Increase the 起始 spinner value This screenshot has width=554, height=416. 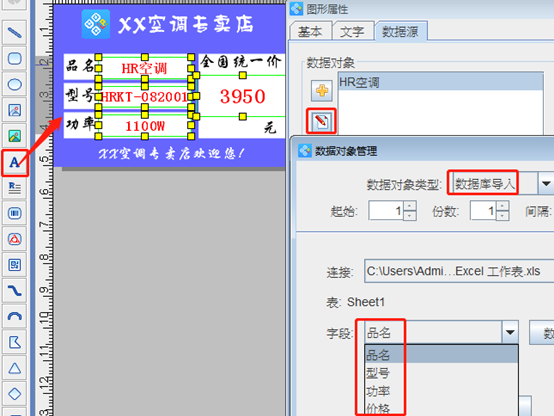pyautogui.click(x=410, y=206)
